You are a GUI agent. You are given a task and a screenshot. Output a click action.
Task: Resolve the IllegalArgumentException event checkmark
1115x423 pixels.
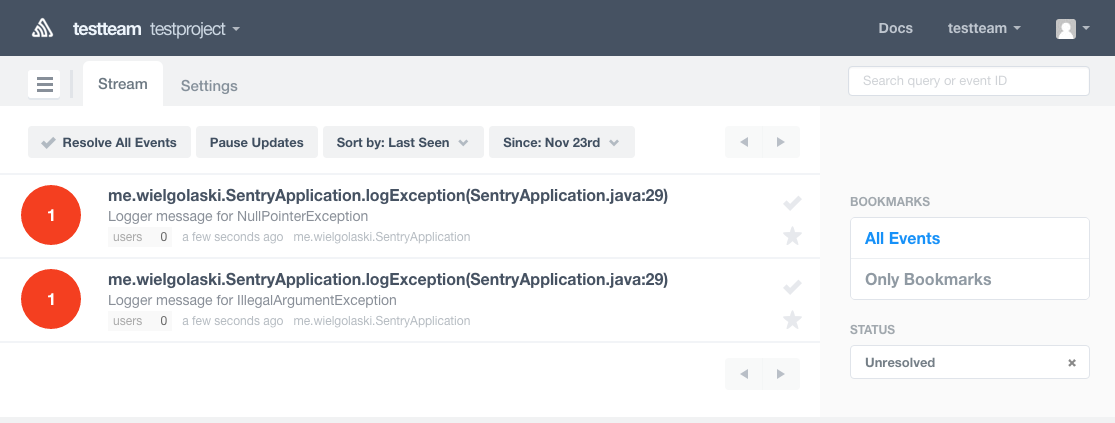[792, 288]
